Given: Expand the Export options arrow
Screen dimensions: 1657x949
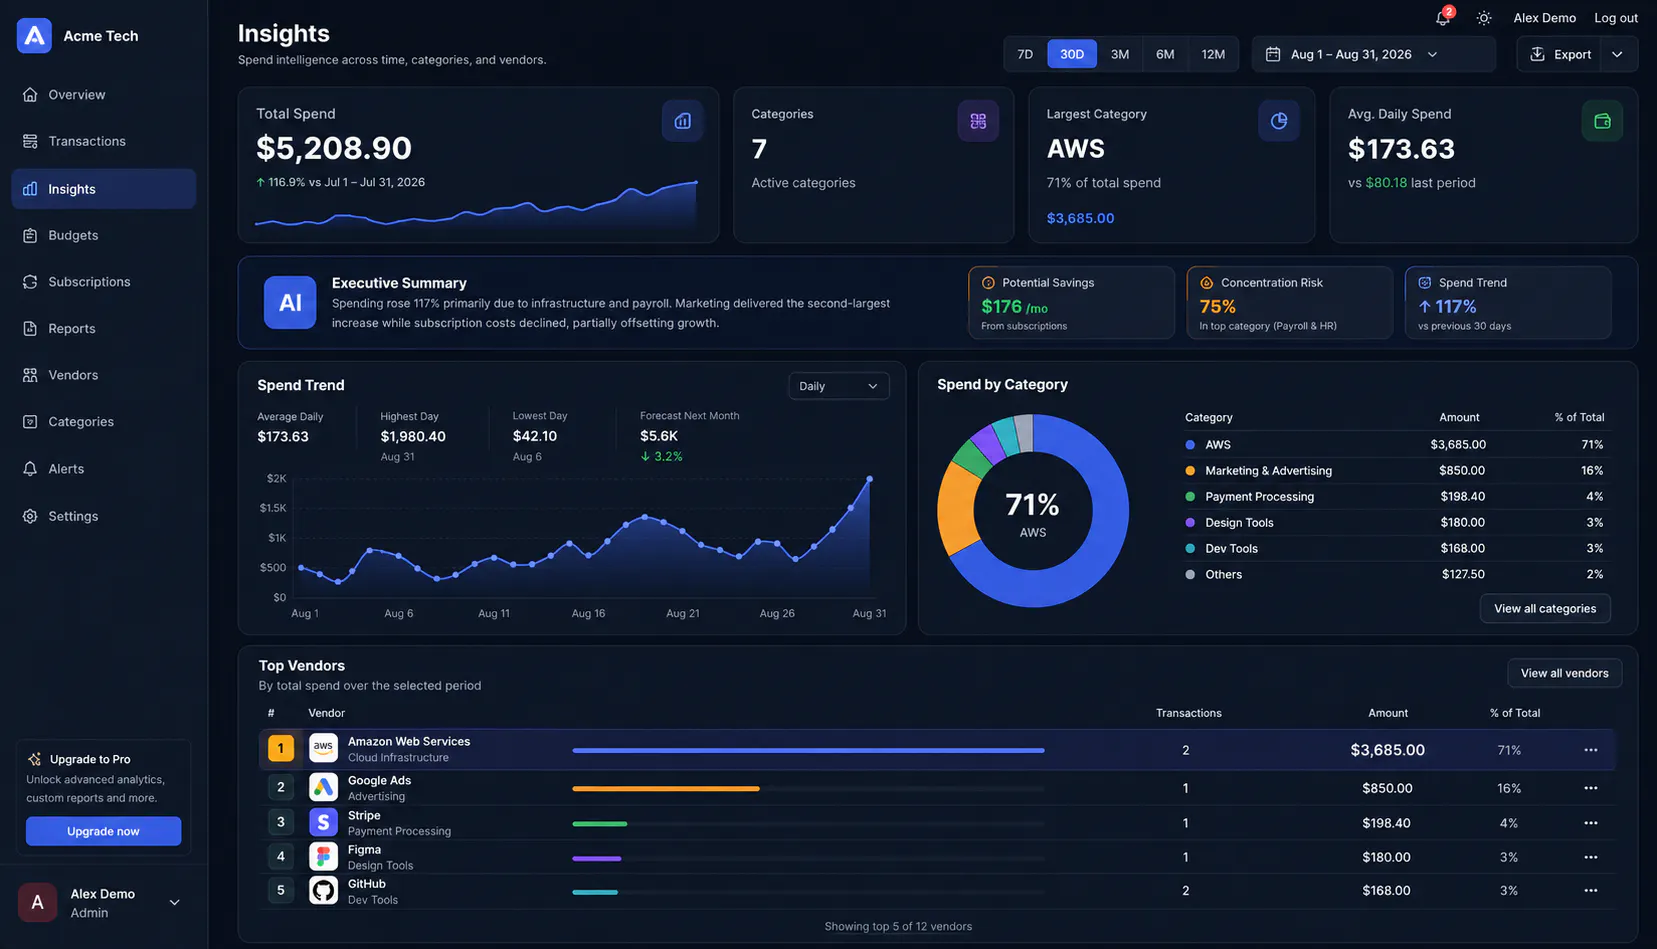Looking at the screenshot, I should point(1617,54).
